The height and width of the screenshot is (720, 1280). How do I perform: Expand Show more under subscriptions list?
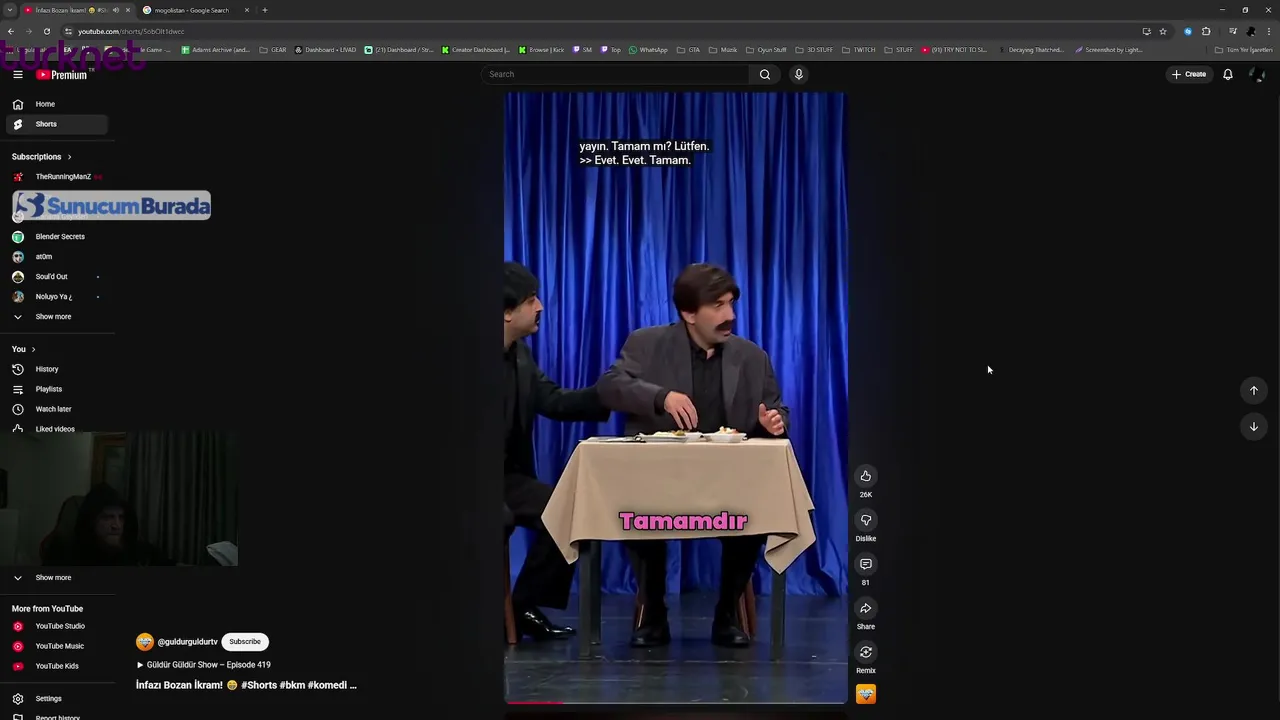(56, 317)
